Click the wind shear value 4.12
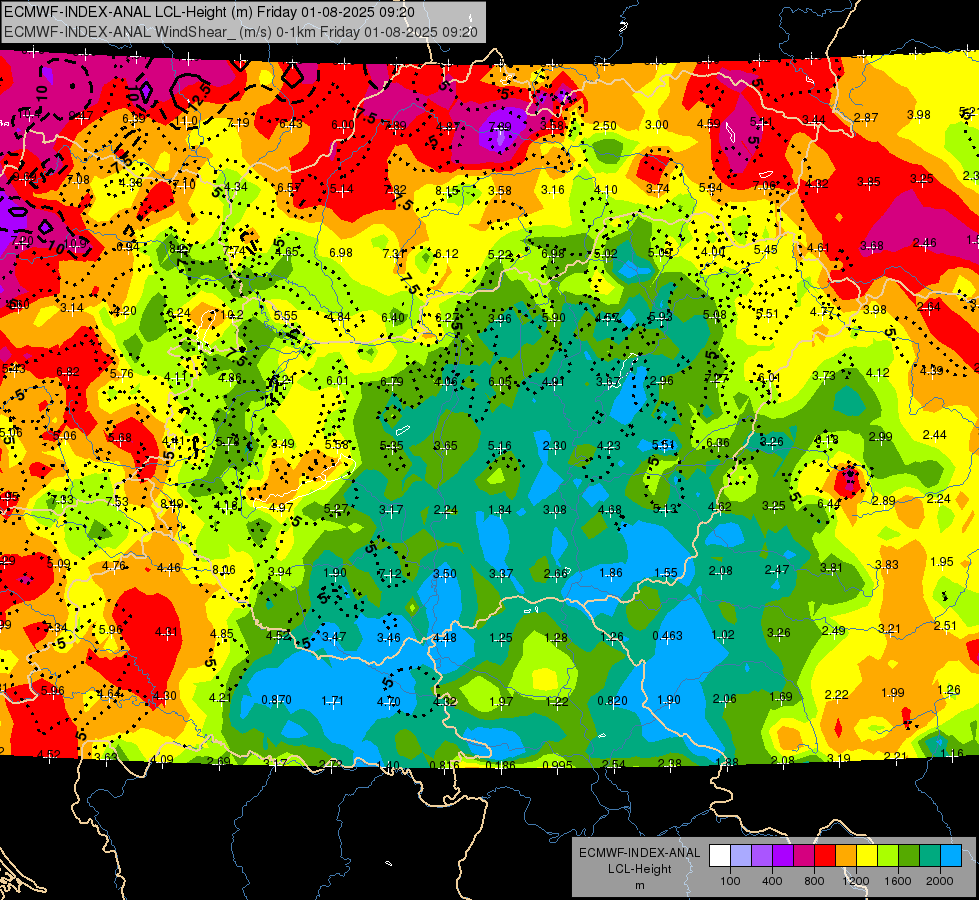The width and height of the screenshot is (979, 900). [x=877, y=373]
